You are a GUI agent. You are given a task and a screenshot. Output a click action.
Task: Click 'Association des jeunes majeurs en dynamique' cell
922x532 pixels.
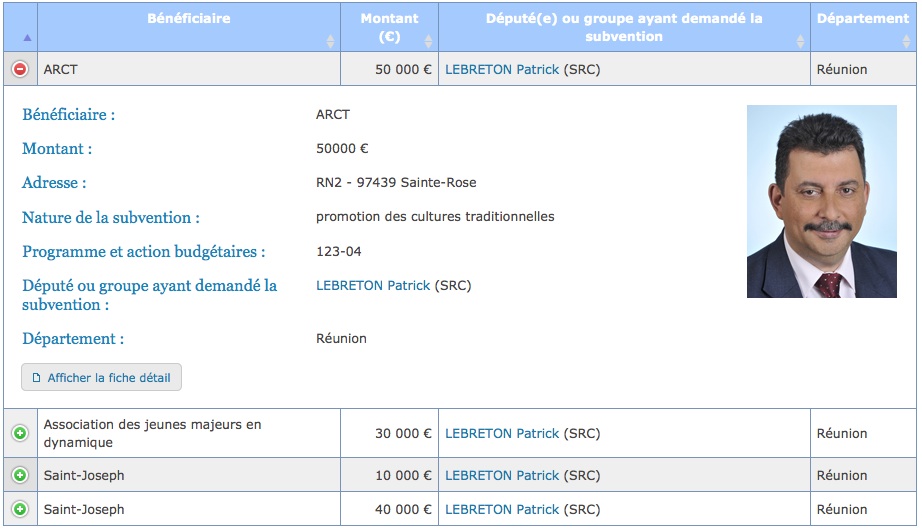[x=189, y=433]
